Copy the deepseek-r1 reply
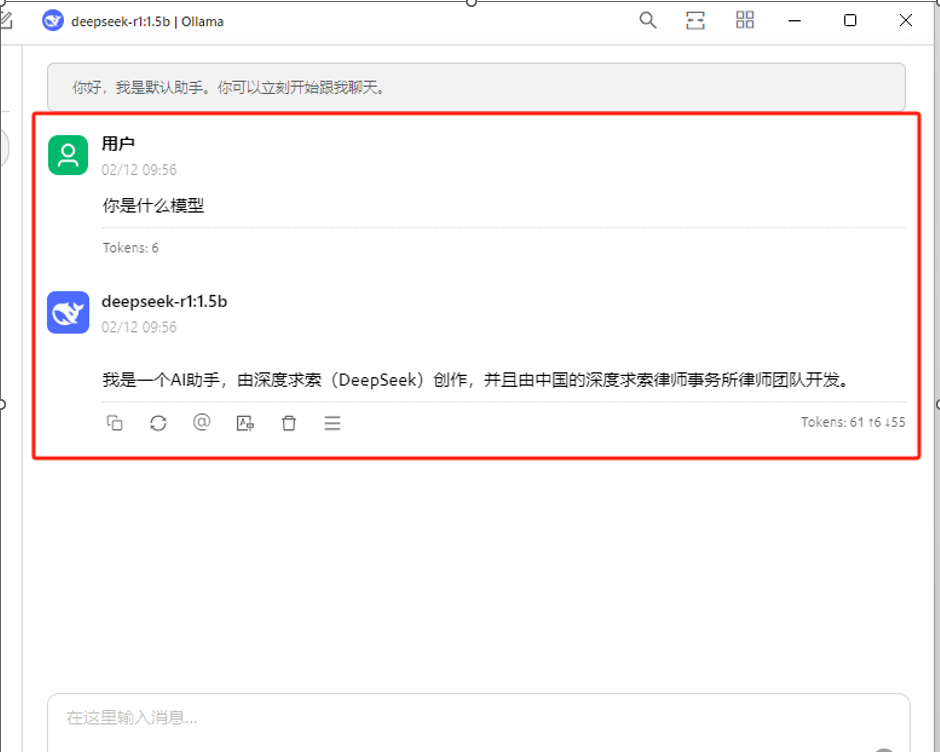 (x=115, y=423)
